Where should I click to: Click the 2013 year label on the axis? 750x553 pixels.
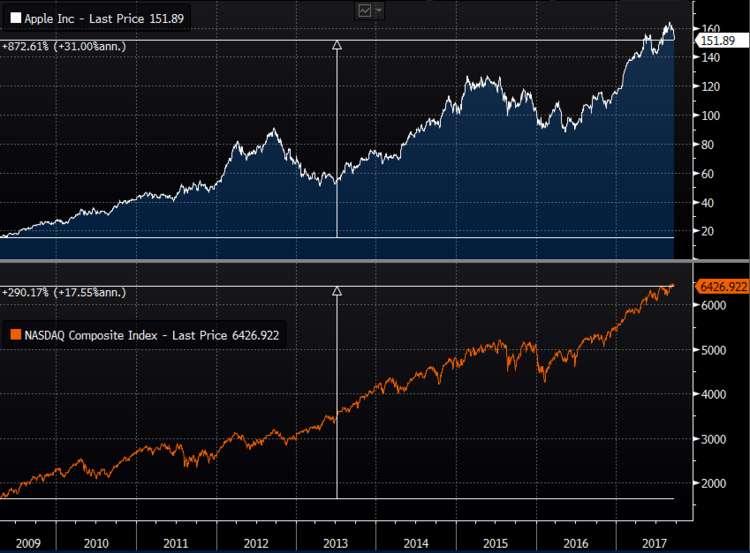[335, 543]
